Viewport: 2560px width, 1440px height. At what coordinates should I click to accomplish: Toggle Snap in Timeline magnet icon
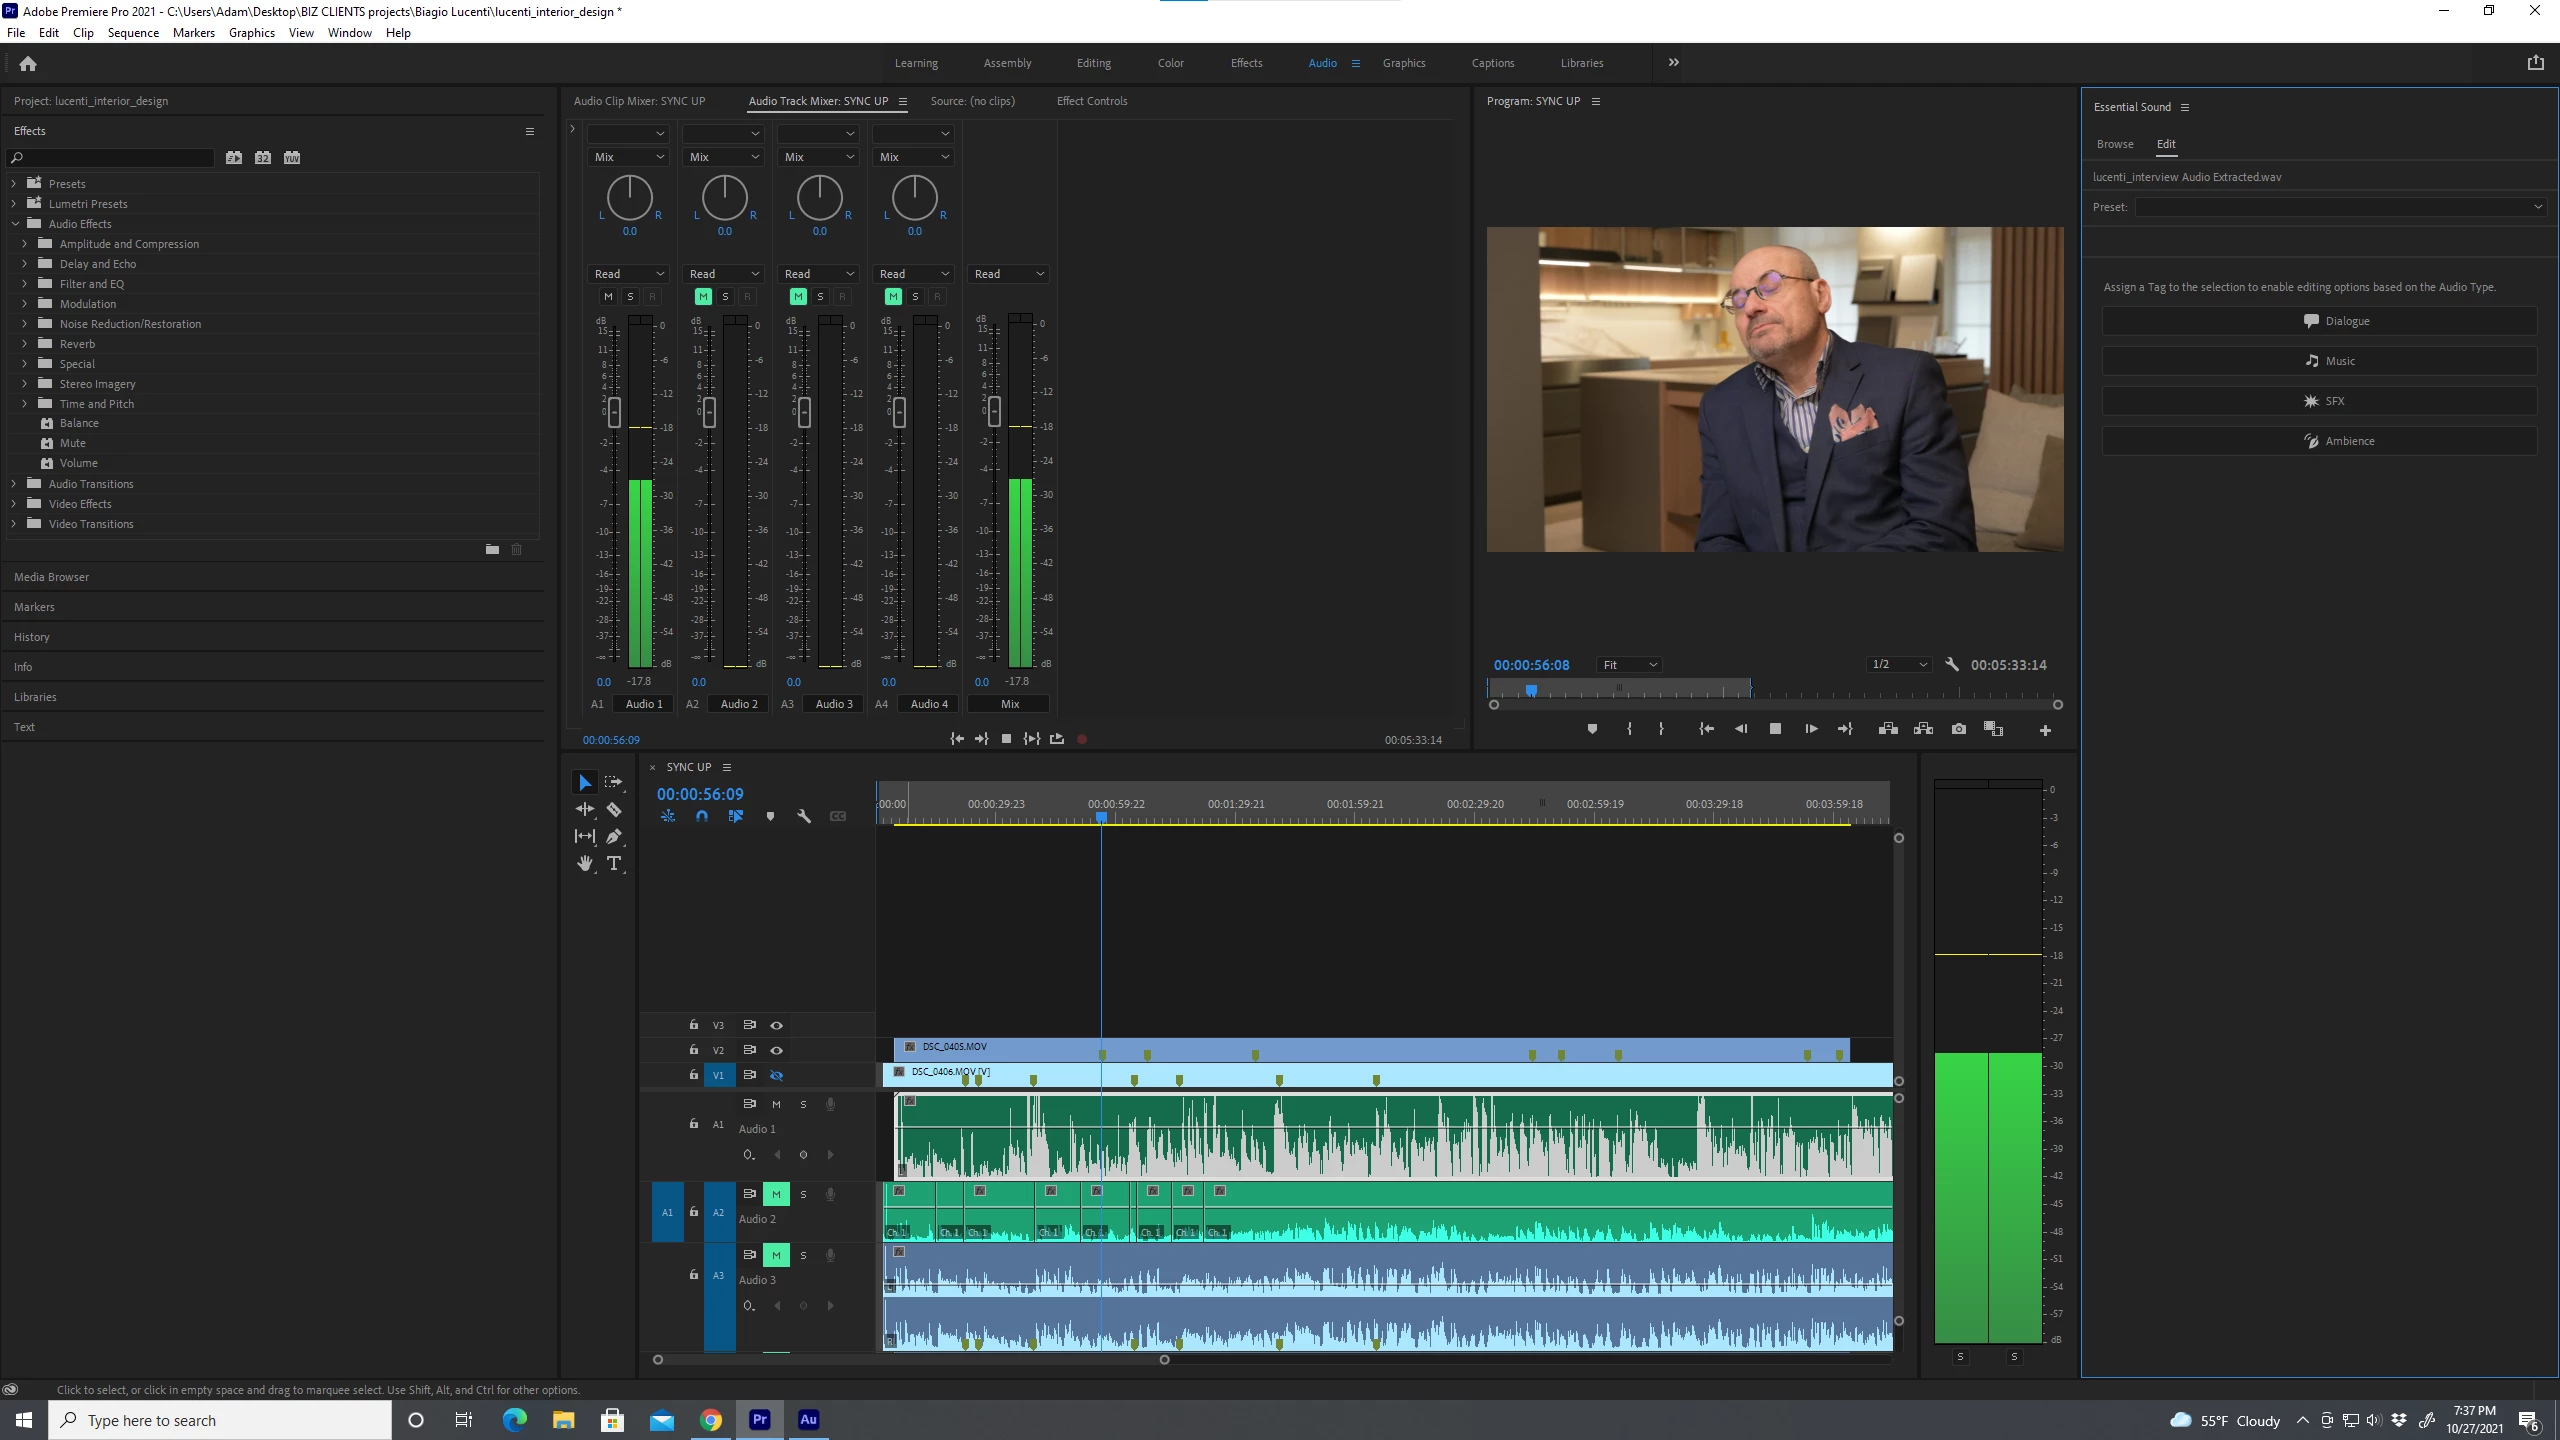702,816
